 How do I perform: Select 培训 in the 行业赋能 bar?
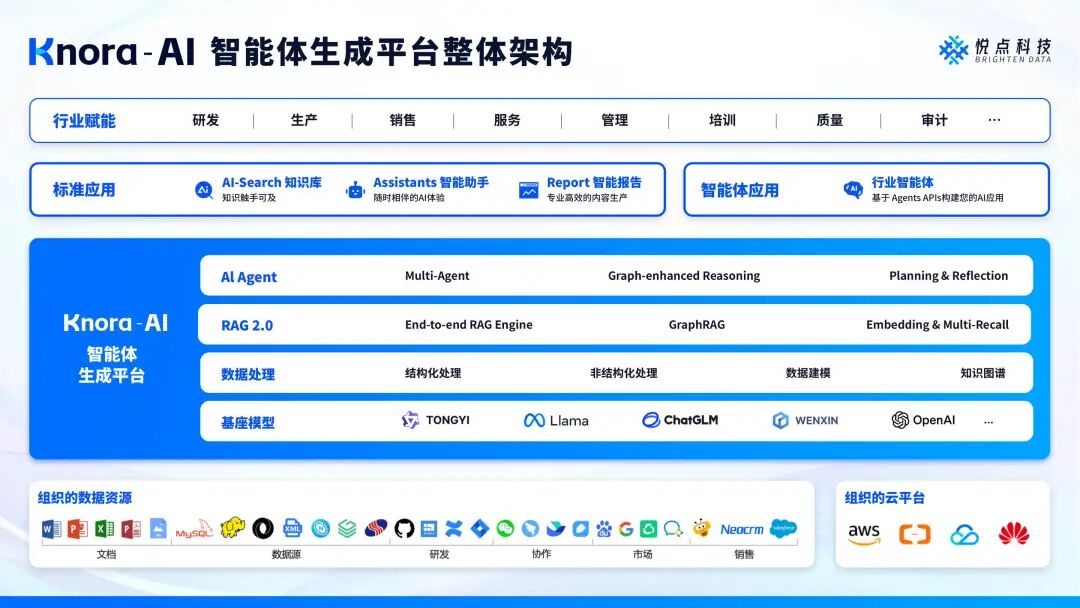[723, 120]
